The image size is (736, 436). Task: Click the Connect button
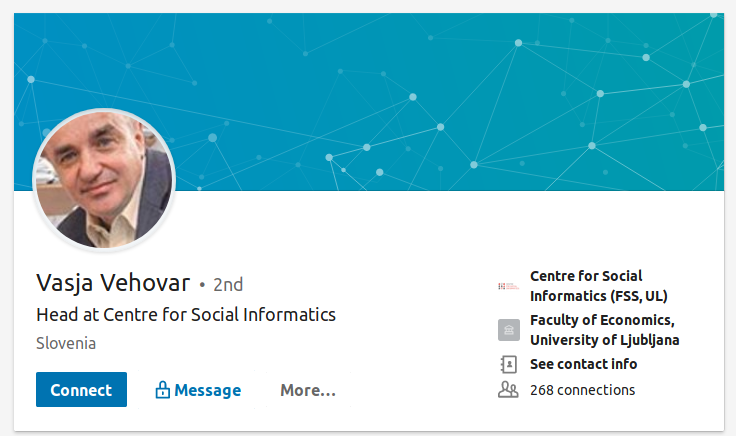[x=81, y=390]
